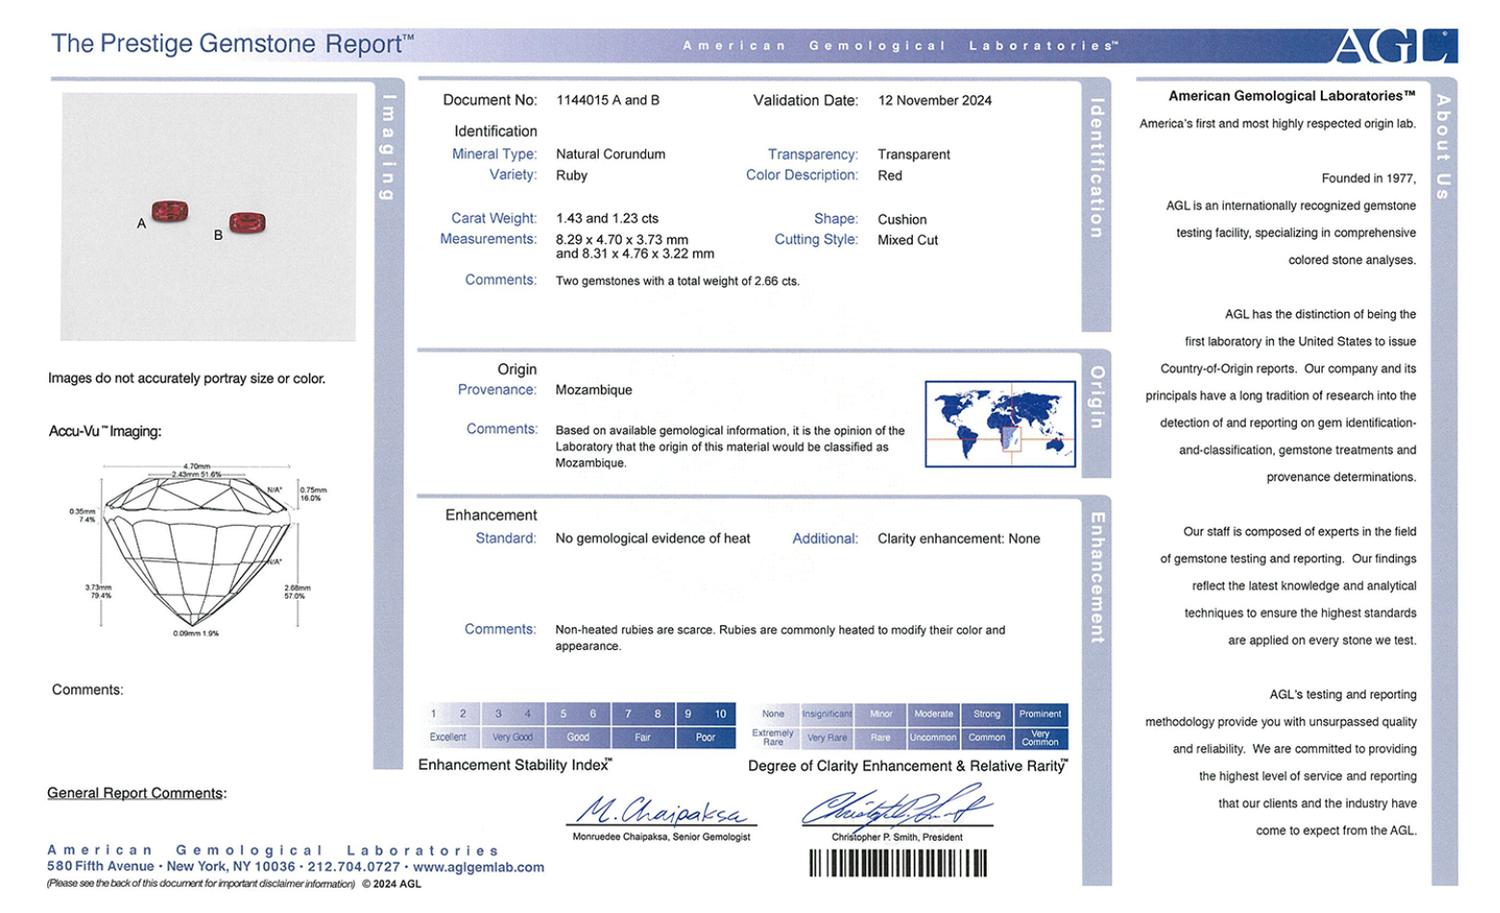Click 'Monruedee Chaipaksa, Senior Gemologist' caption
Screen dimensions: 1500x913
click(x=661, y=836)
